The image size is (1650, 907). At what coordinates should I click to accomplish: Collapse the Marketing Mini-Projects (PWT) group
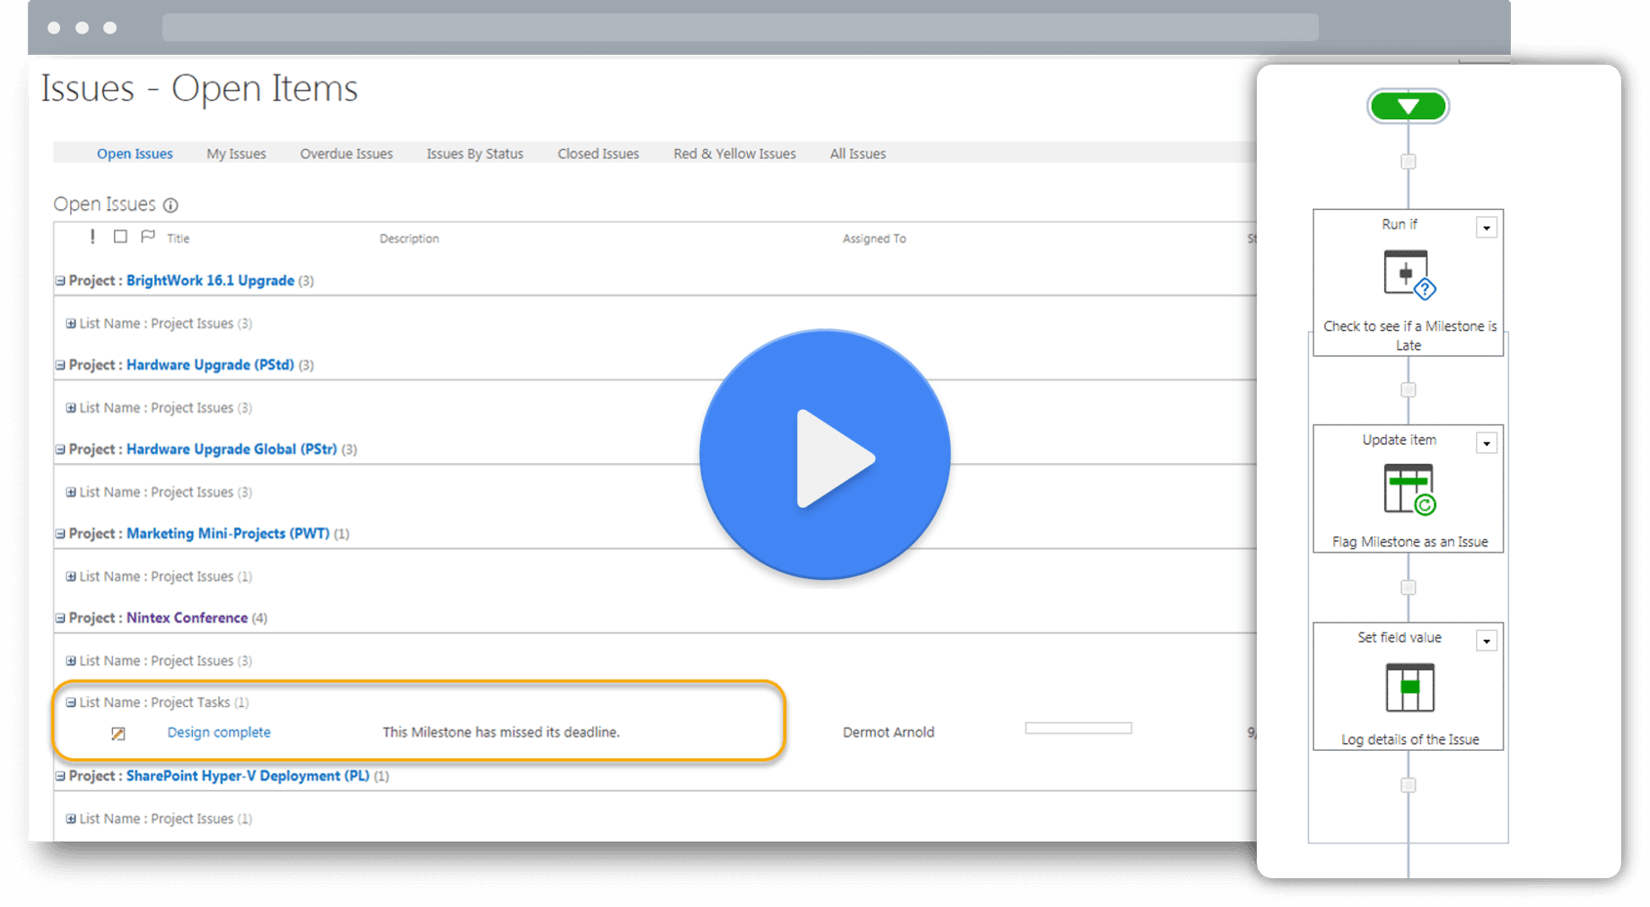(x=60, y=534)
